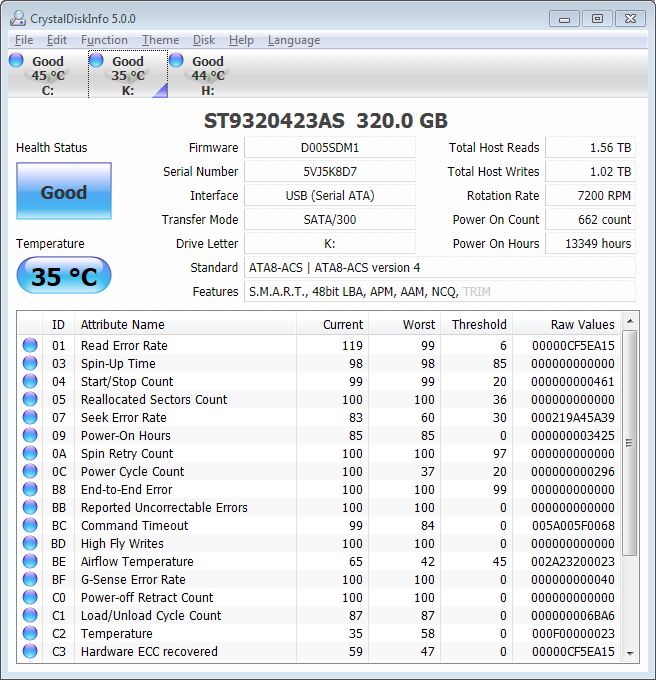Click the status orb for End-to-End Error
The height and width of the screenshot is (680, 656).
30,489
